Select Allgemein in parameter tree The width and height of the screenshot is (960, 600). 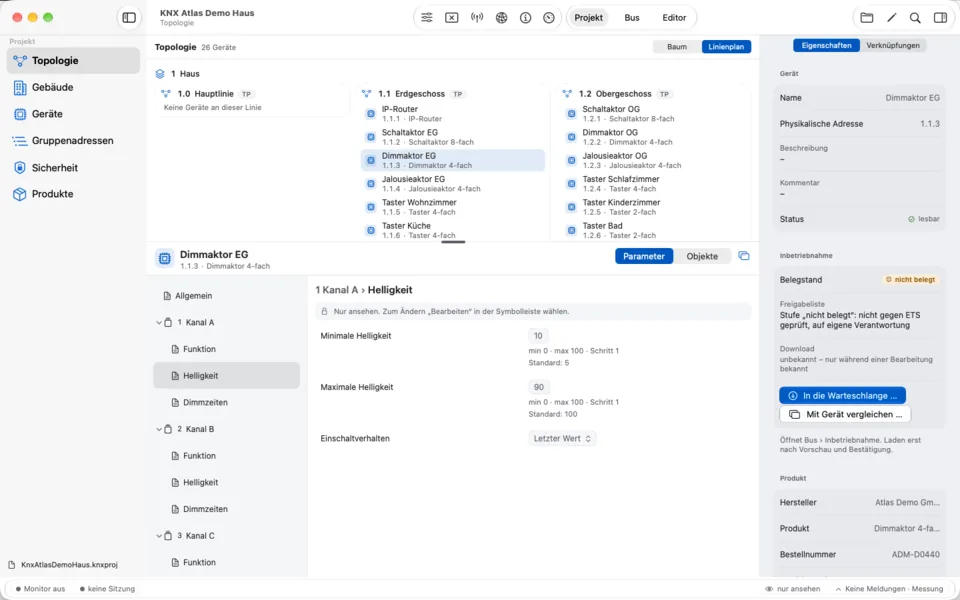[x=227, y=296]
